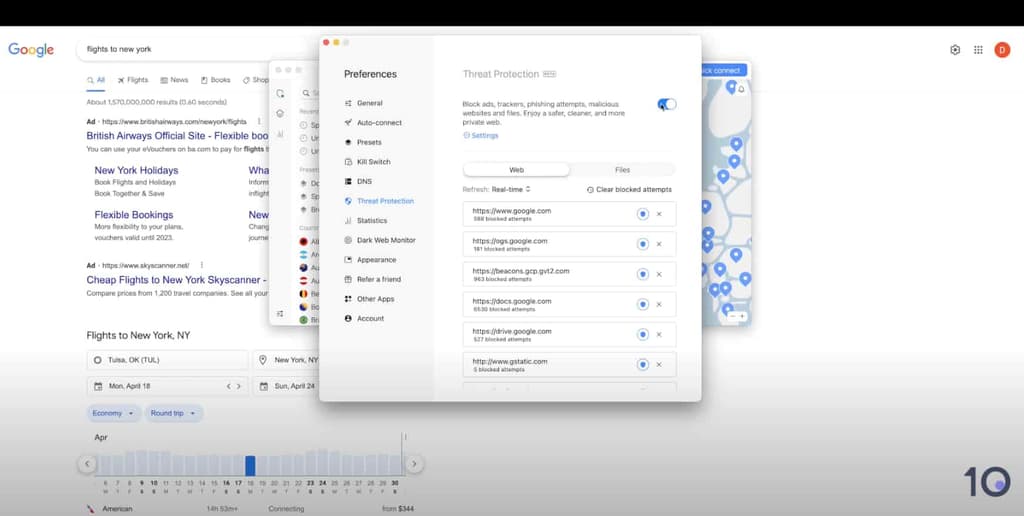The height and width of the screenshot is (516, 1024).
Task: Click the notification bell in VPN window
Action: 741,89
